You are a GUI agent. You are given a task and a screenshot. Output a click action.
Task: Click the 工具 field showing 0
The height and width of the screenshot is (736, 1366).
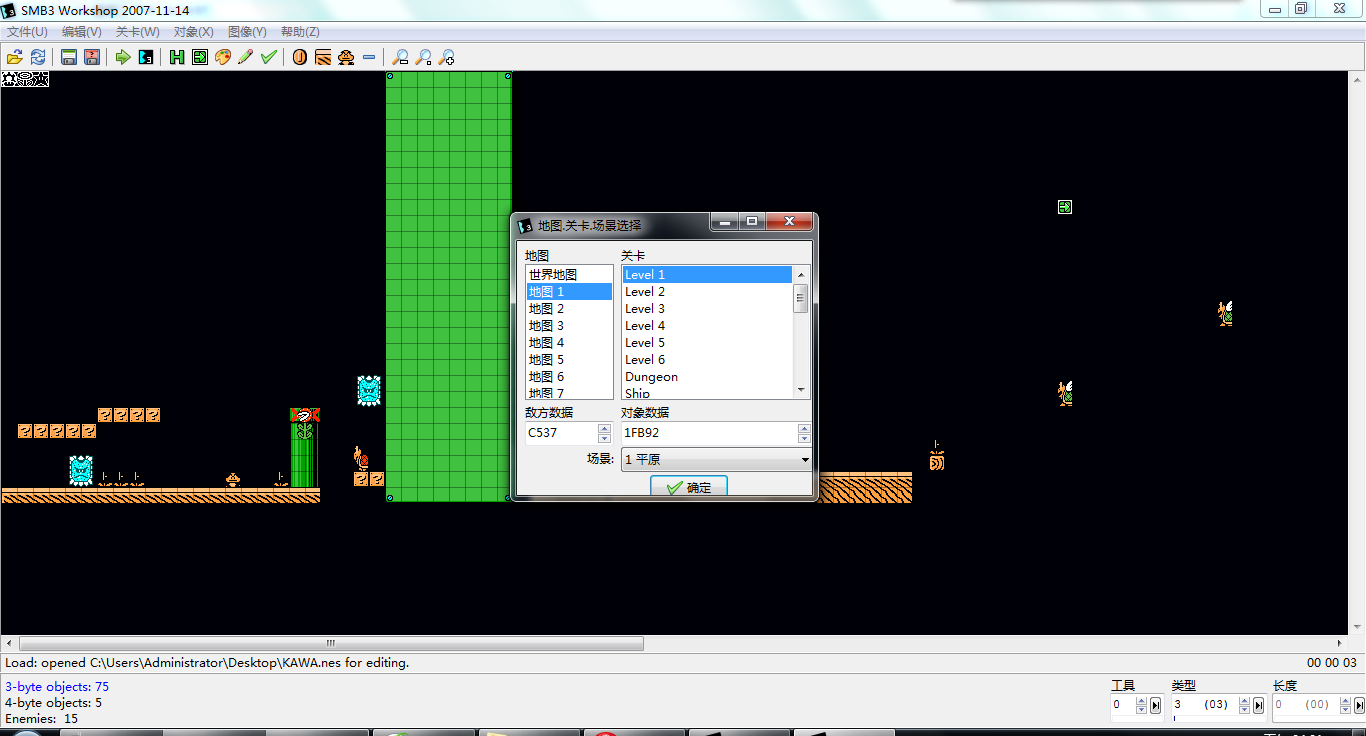pos(1123,705)
